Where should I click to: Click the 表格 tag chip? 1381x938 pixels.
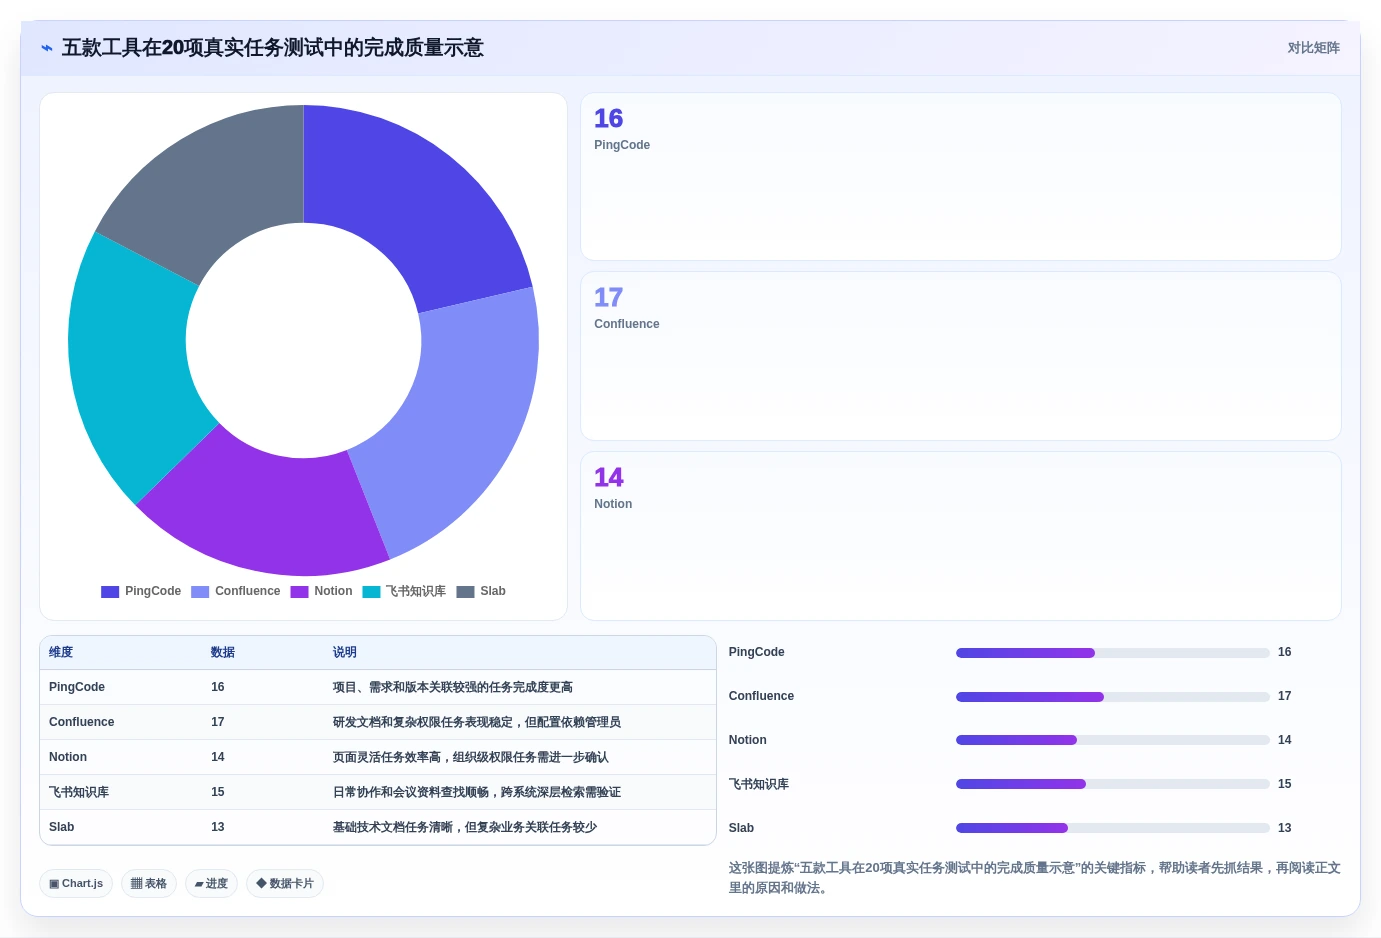[x=149, y=884]
